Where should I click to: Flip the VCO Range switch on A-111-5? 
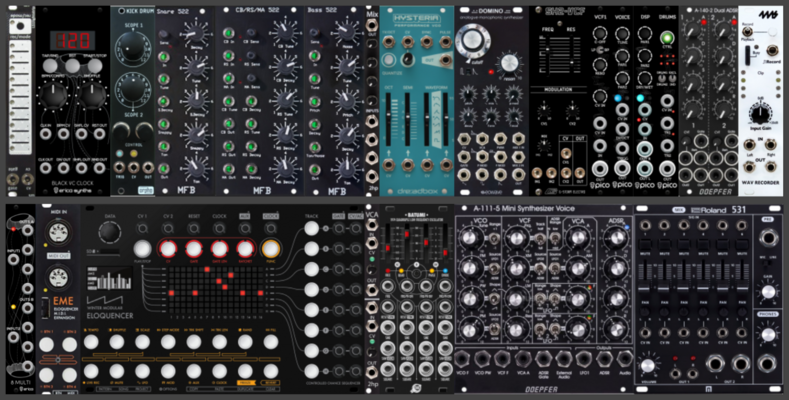(494, 241)
